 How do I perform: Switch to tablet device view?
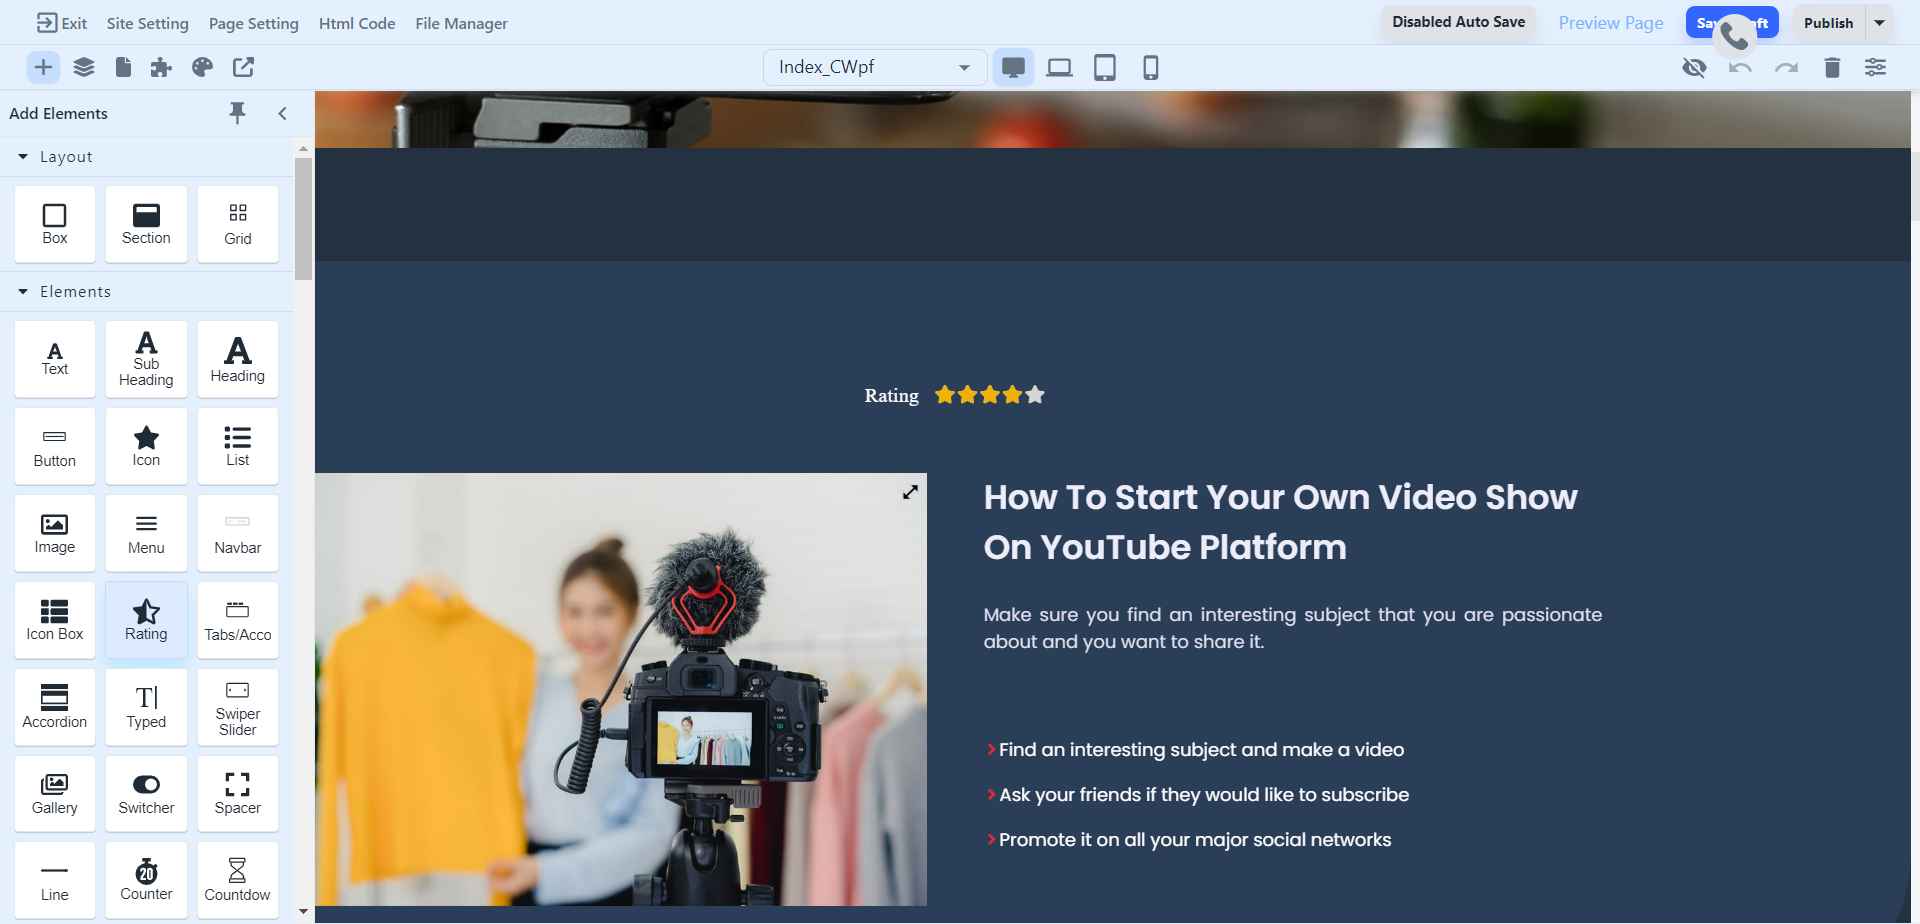coord(1104,67)
